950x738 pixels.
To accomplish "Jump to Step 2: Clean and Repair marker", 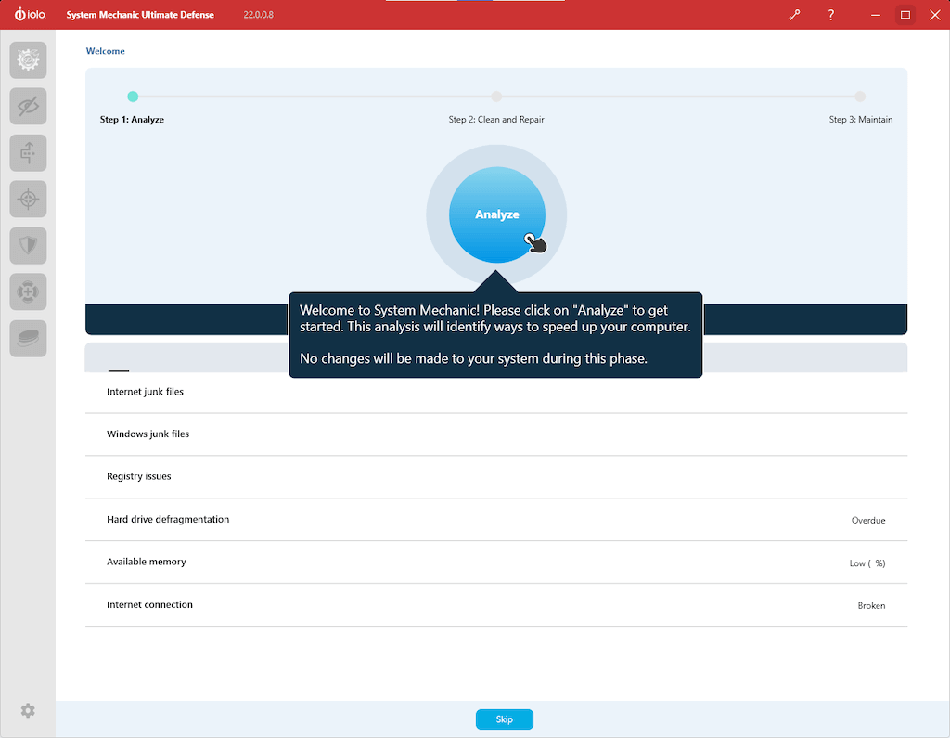I will click(x=496, y=97).
